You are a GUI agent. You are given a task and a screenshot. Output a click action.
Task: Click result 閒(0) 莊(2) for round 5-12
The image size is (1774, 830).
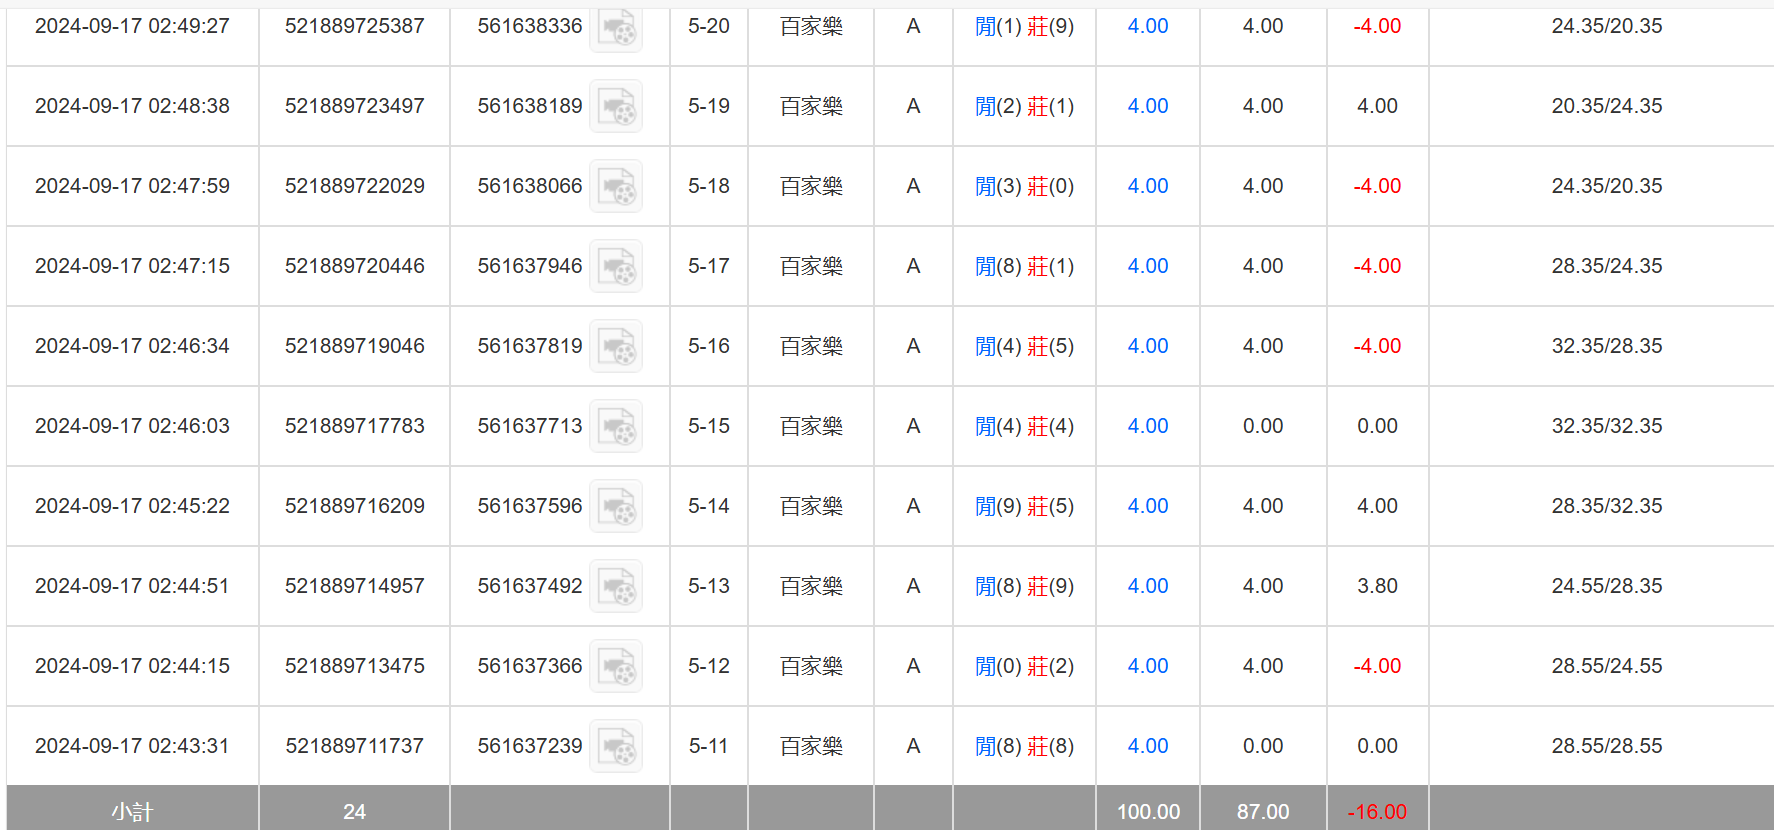(1024, 666)
